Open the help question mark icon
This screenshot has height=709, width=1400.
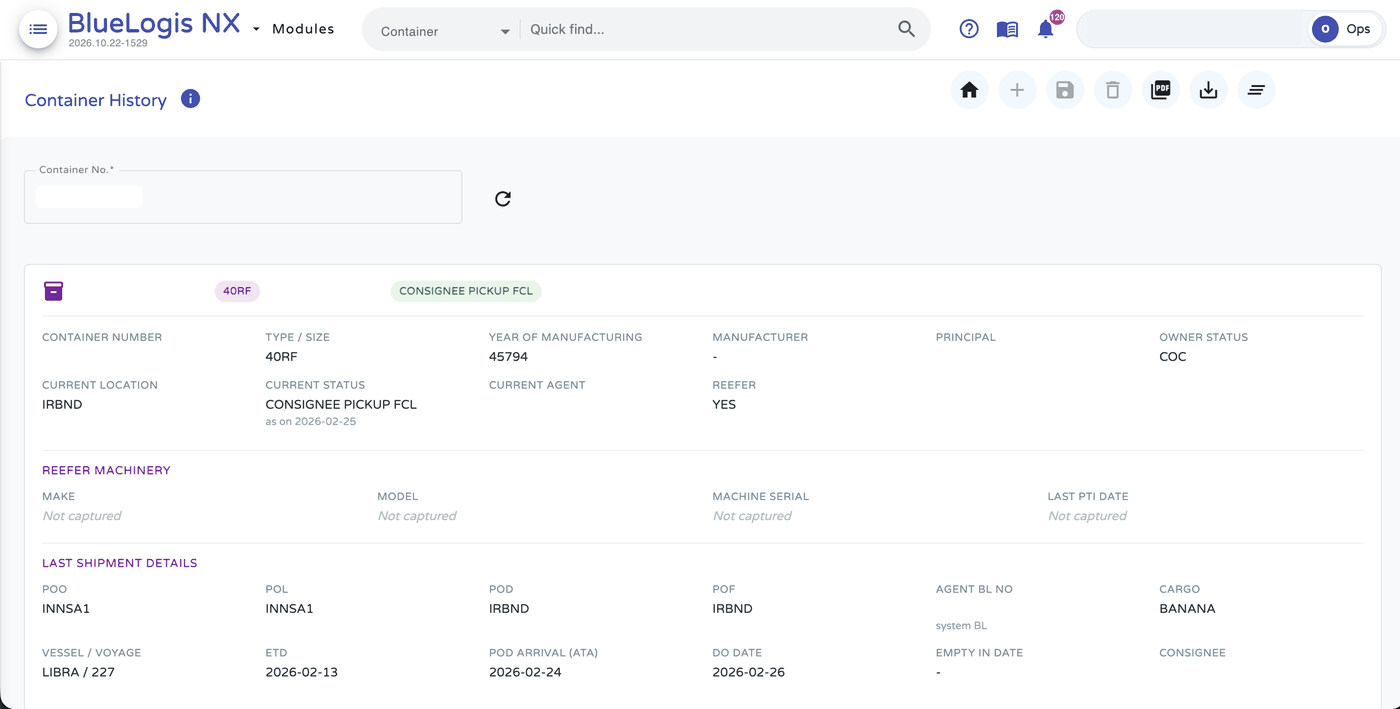click(x=969, y=29)
